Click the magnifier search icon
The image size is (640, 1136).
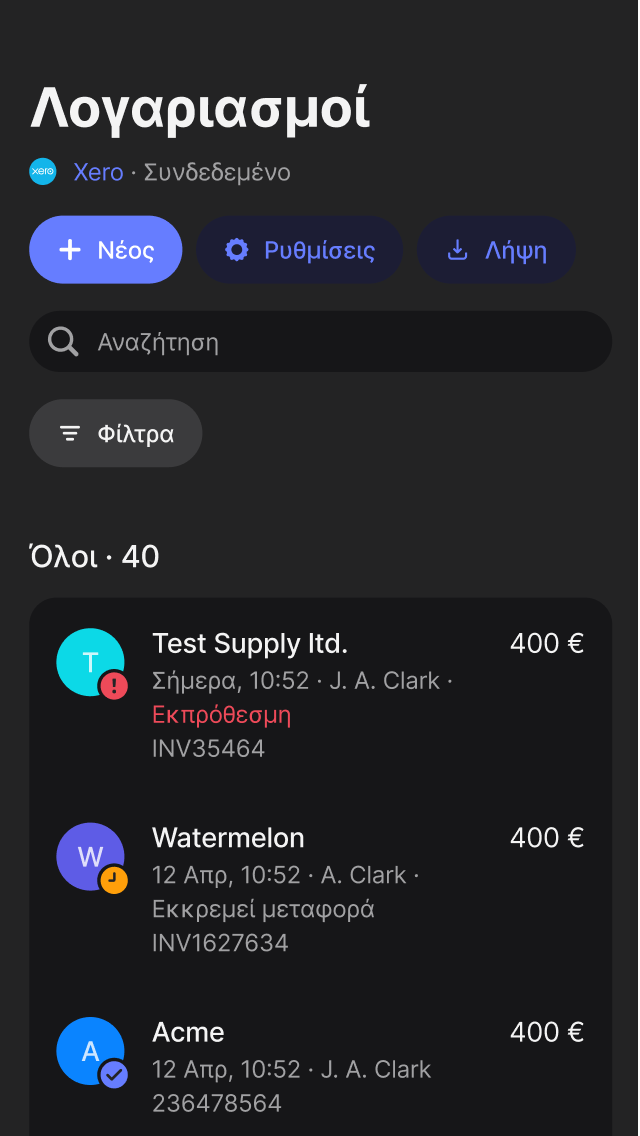pos(63,341)
